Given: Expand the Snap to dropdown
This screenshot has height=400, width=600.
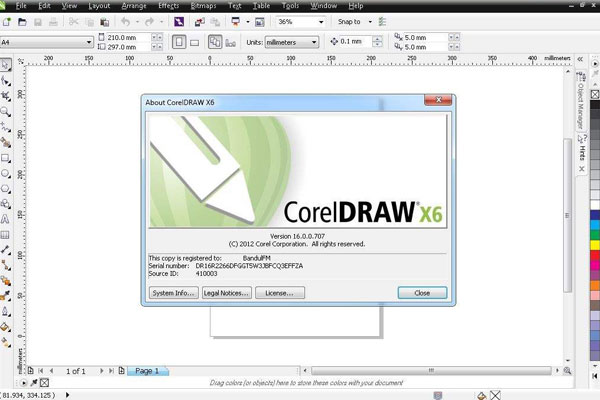Looking at the screenshot, I should [x=370, y=22].
